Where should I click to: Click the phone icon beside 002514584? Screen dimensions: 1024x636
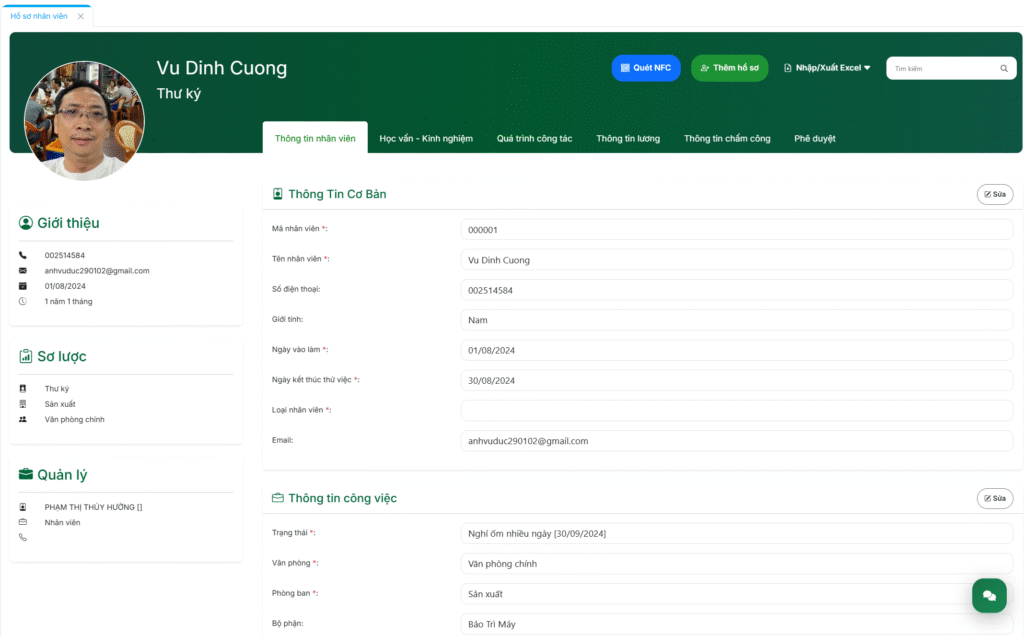(23, 255)
